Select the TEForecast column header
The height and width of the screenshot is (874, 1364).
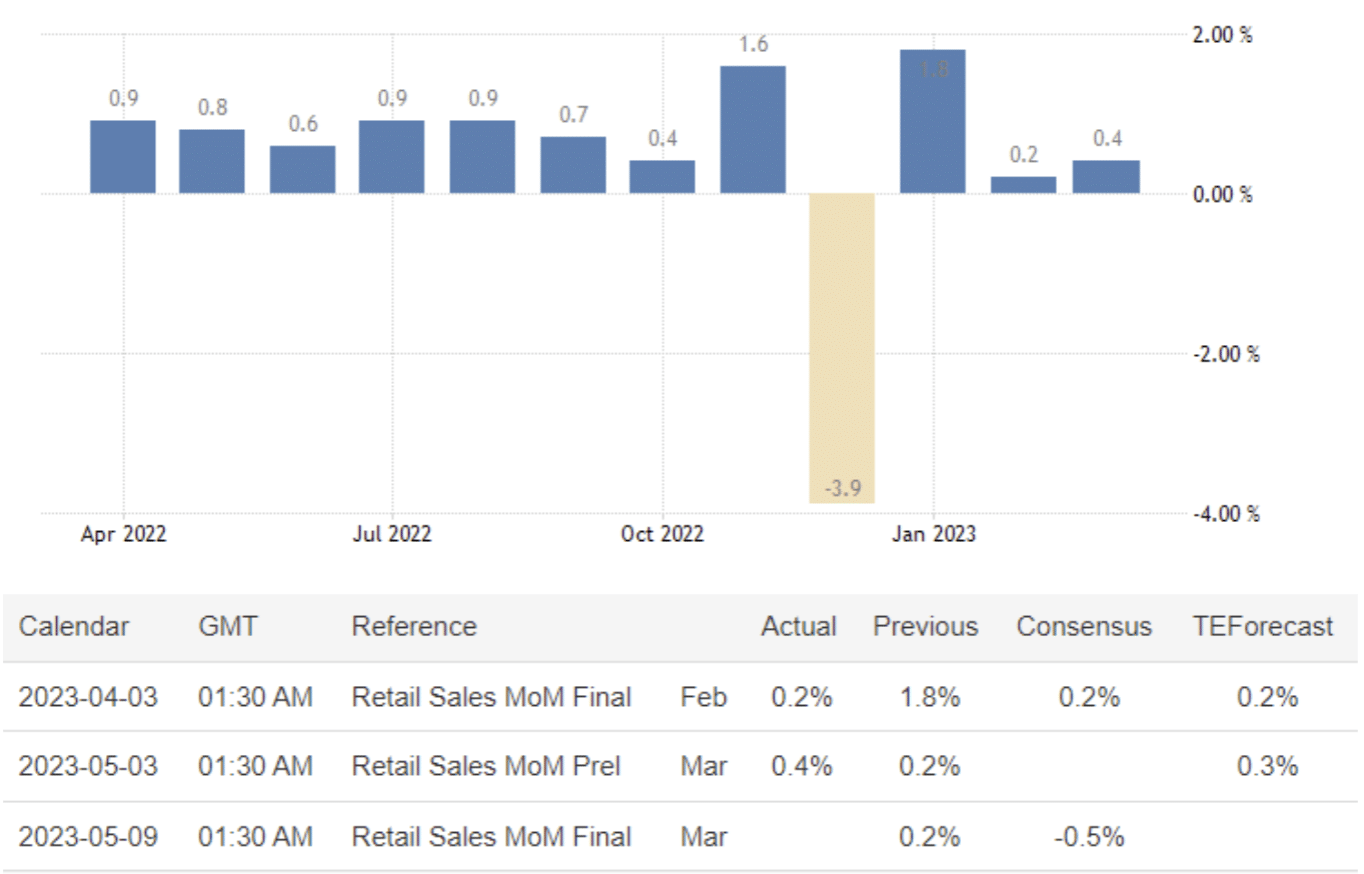(1263, 627)
